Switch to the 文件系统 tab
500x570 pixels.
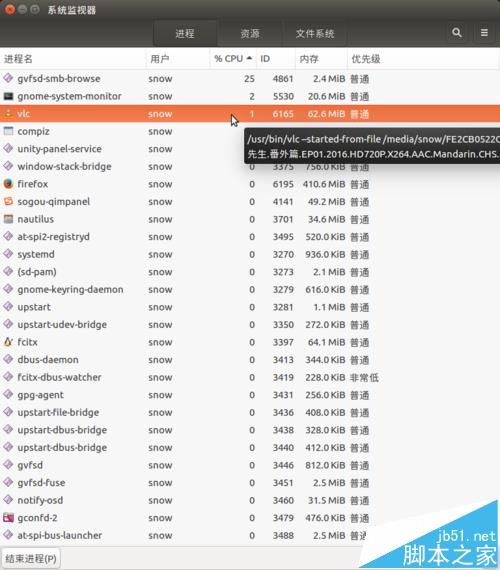click(x=315, y=33)
